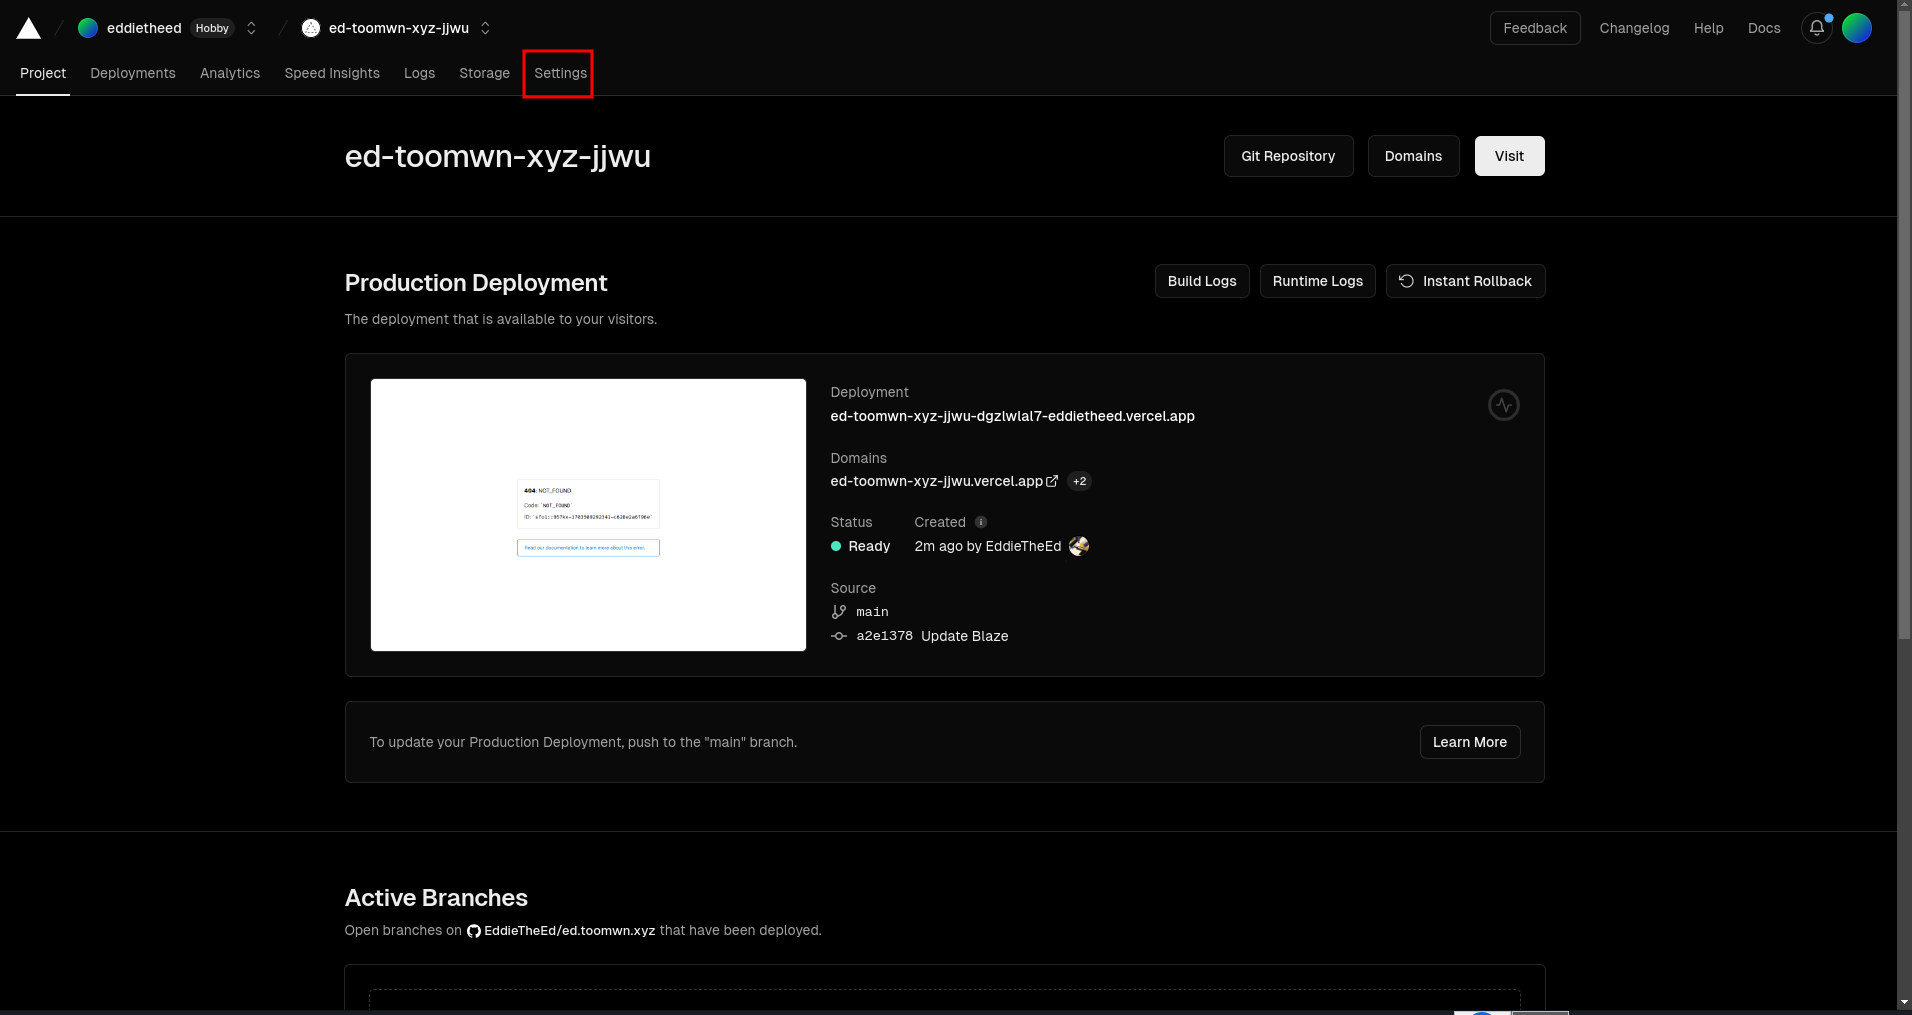
Task: Click the EddieTheEd author avatar
Action: tap(1079, 546)
